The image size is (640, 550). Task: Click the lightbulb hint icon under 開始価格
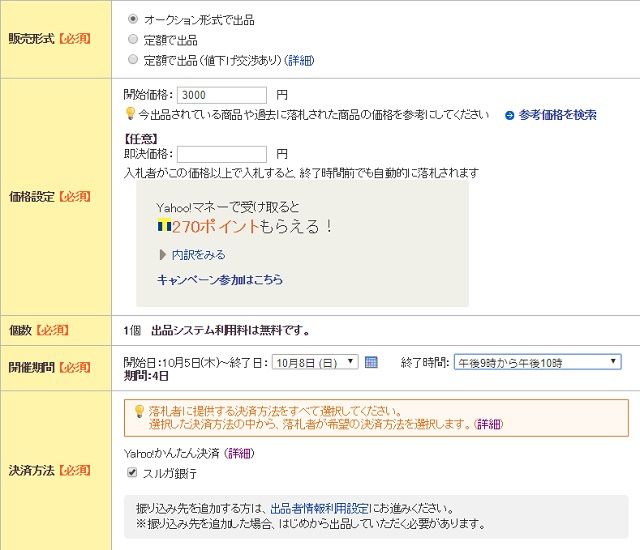(x=130, y=113)
